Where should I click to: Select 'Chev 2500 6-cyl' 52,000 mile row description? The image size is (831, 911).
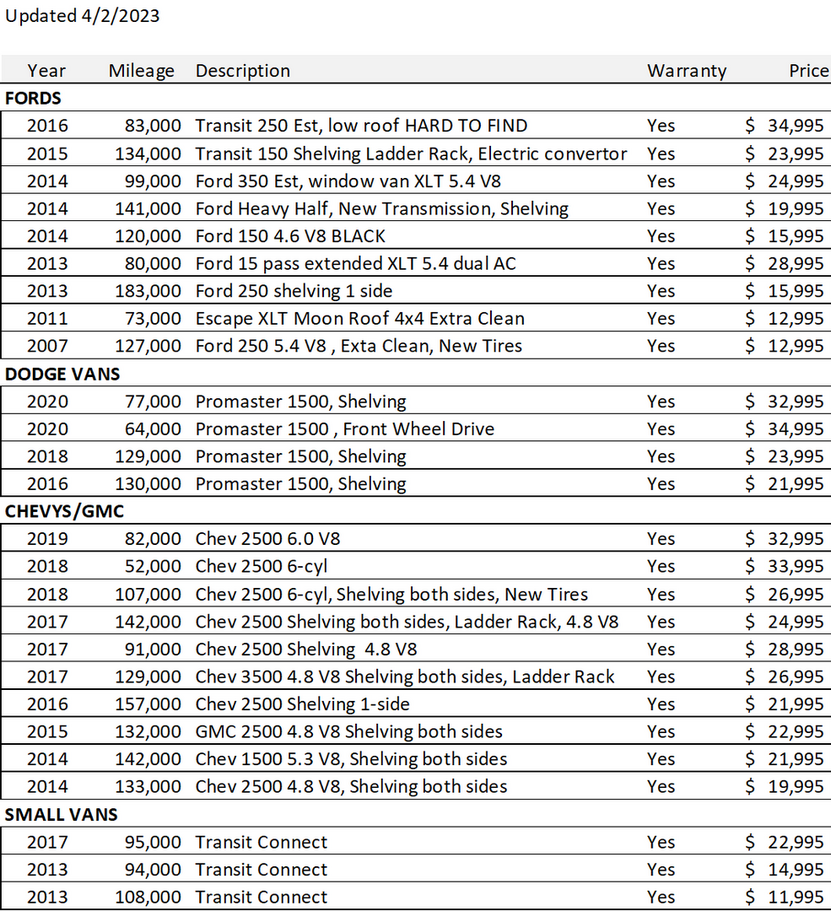click(x=262, y=566)
